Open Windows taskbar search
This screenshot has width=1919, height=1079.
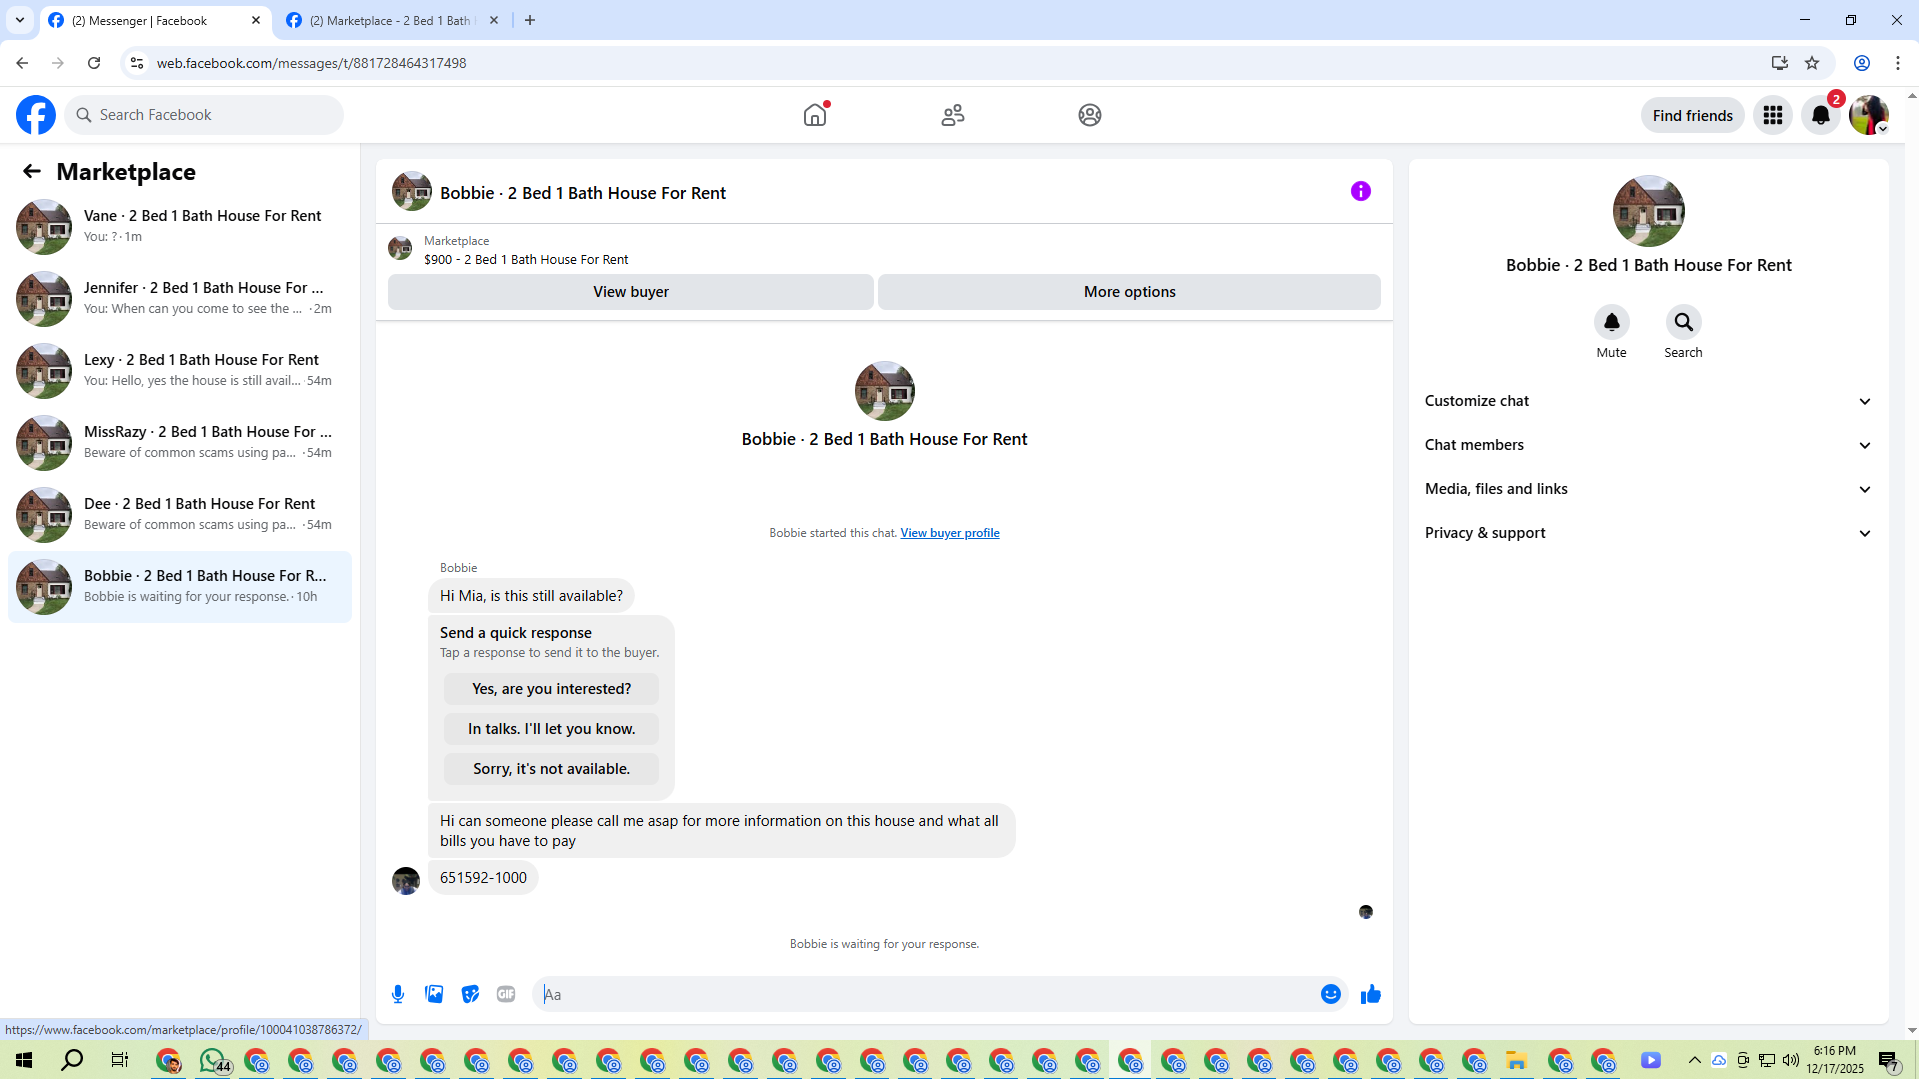tap(72, 1060)
